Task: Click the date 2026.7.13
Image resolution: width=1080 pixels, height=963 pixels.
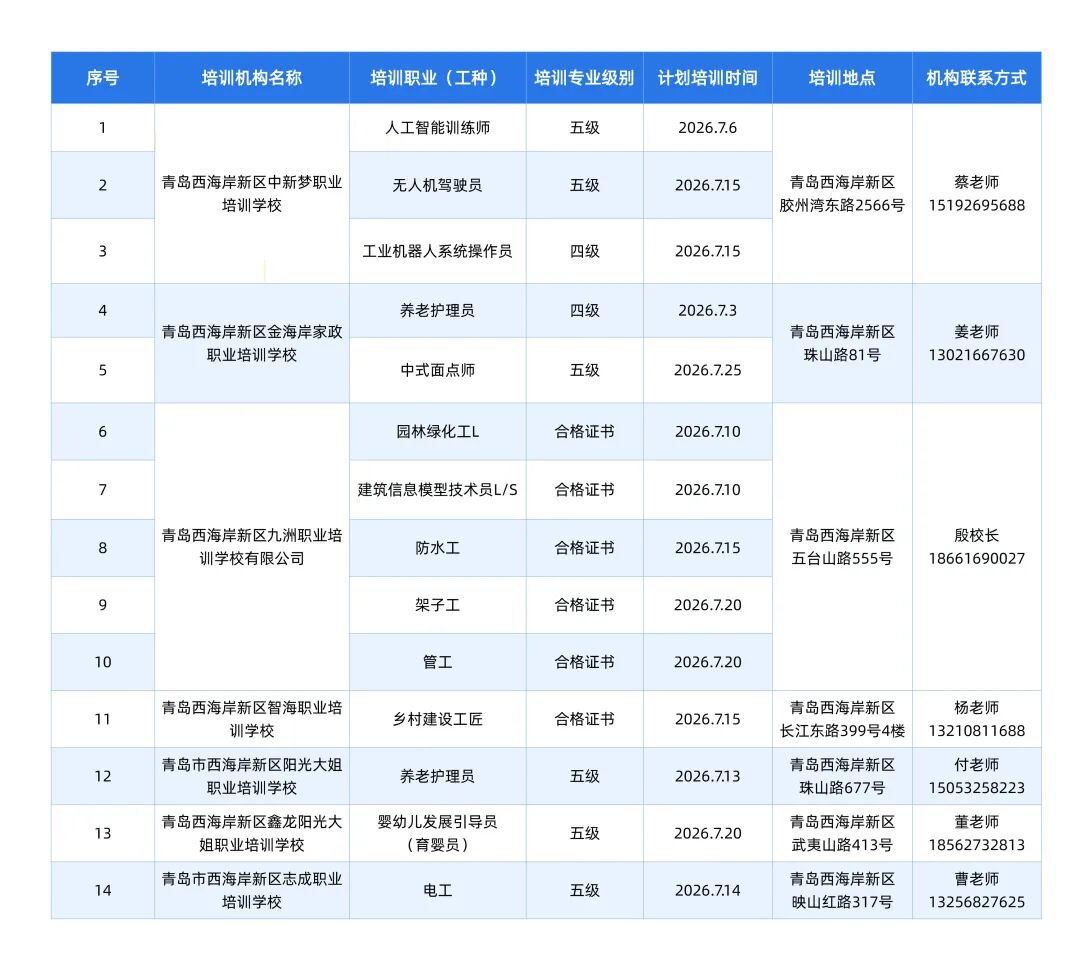Action: coord(707,777)
